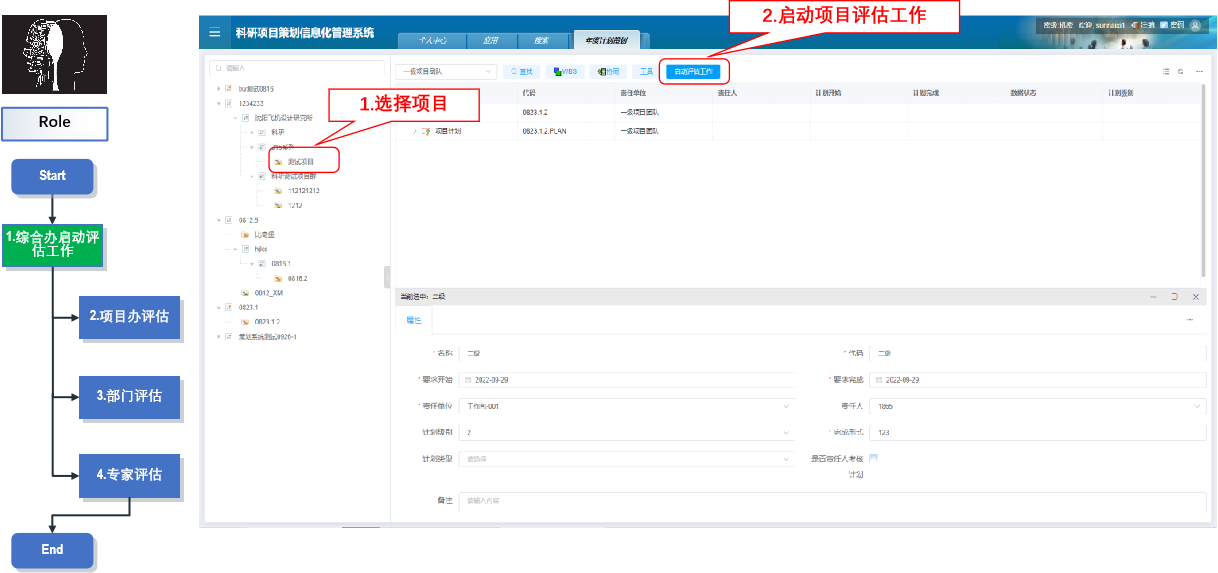Collapse the 1234233 tree node
Viewport: 1218px width, 573px height.
point(218,103)
